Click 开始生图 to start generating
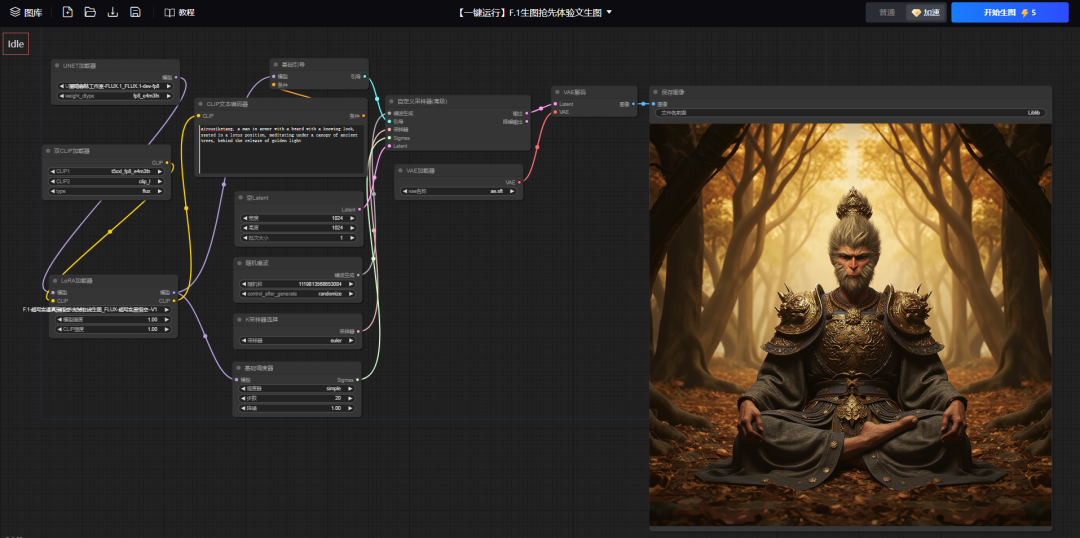Viewport: 1080px width, 538px height. pos(1010,12)
